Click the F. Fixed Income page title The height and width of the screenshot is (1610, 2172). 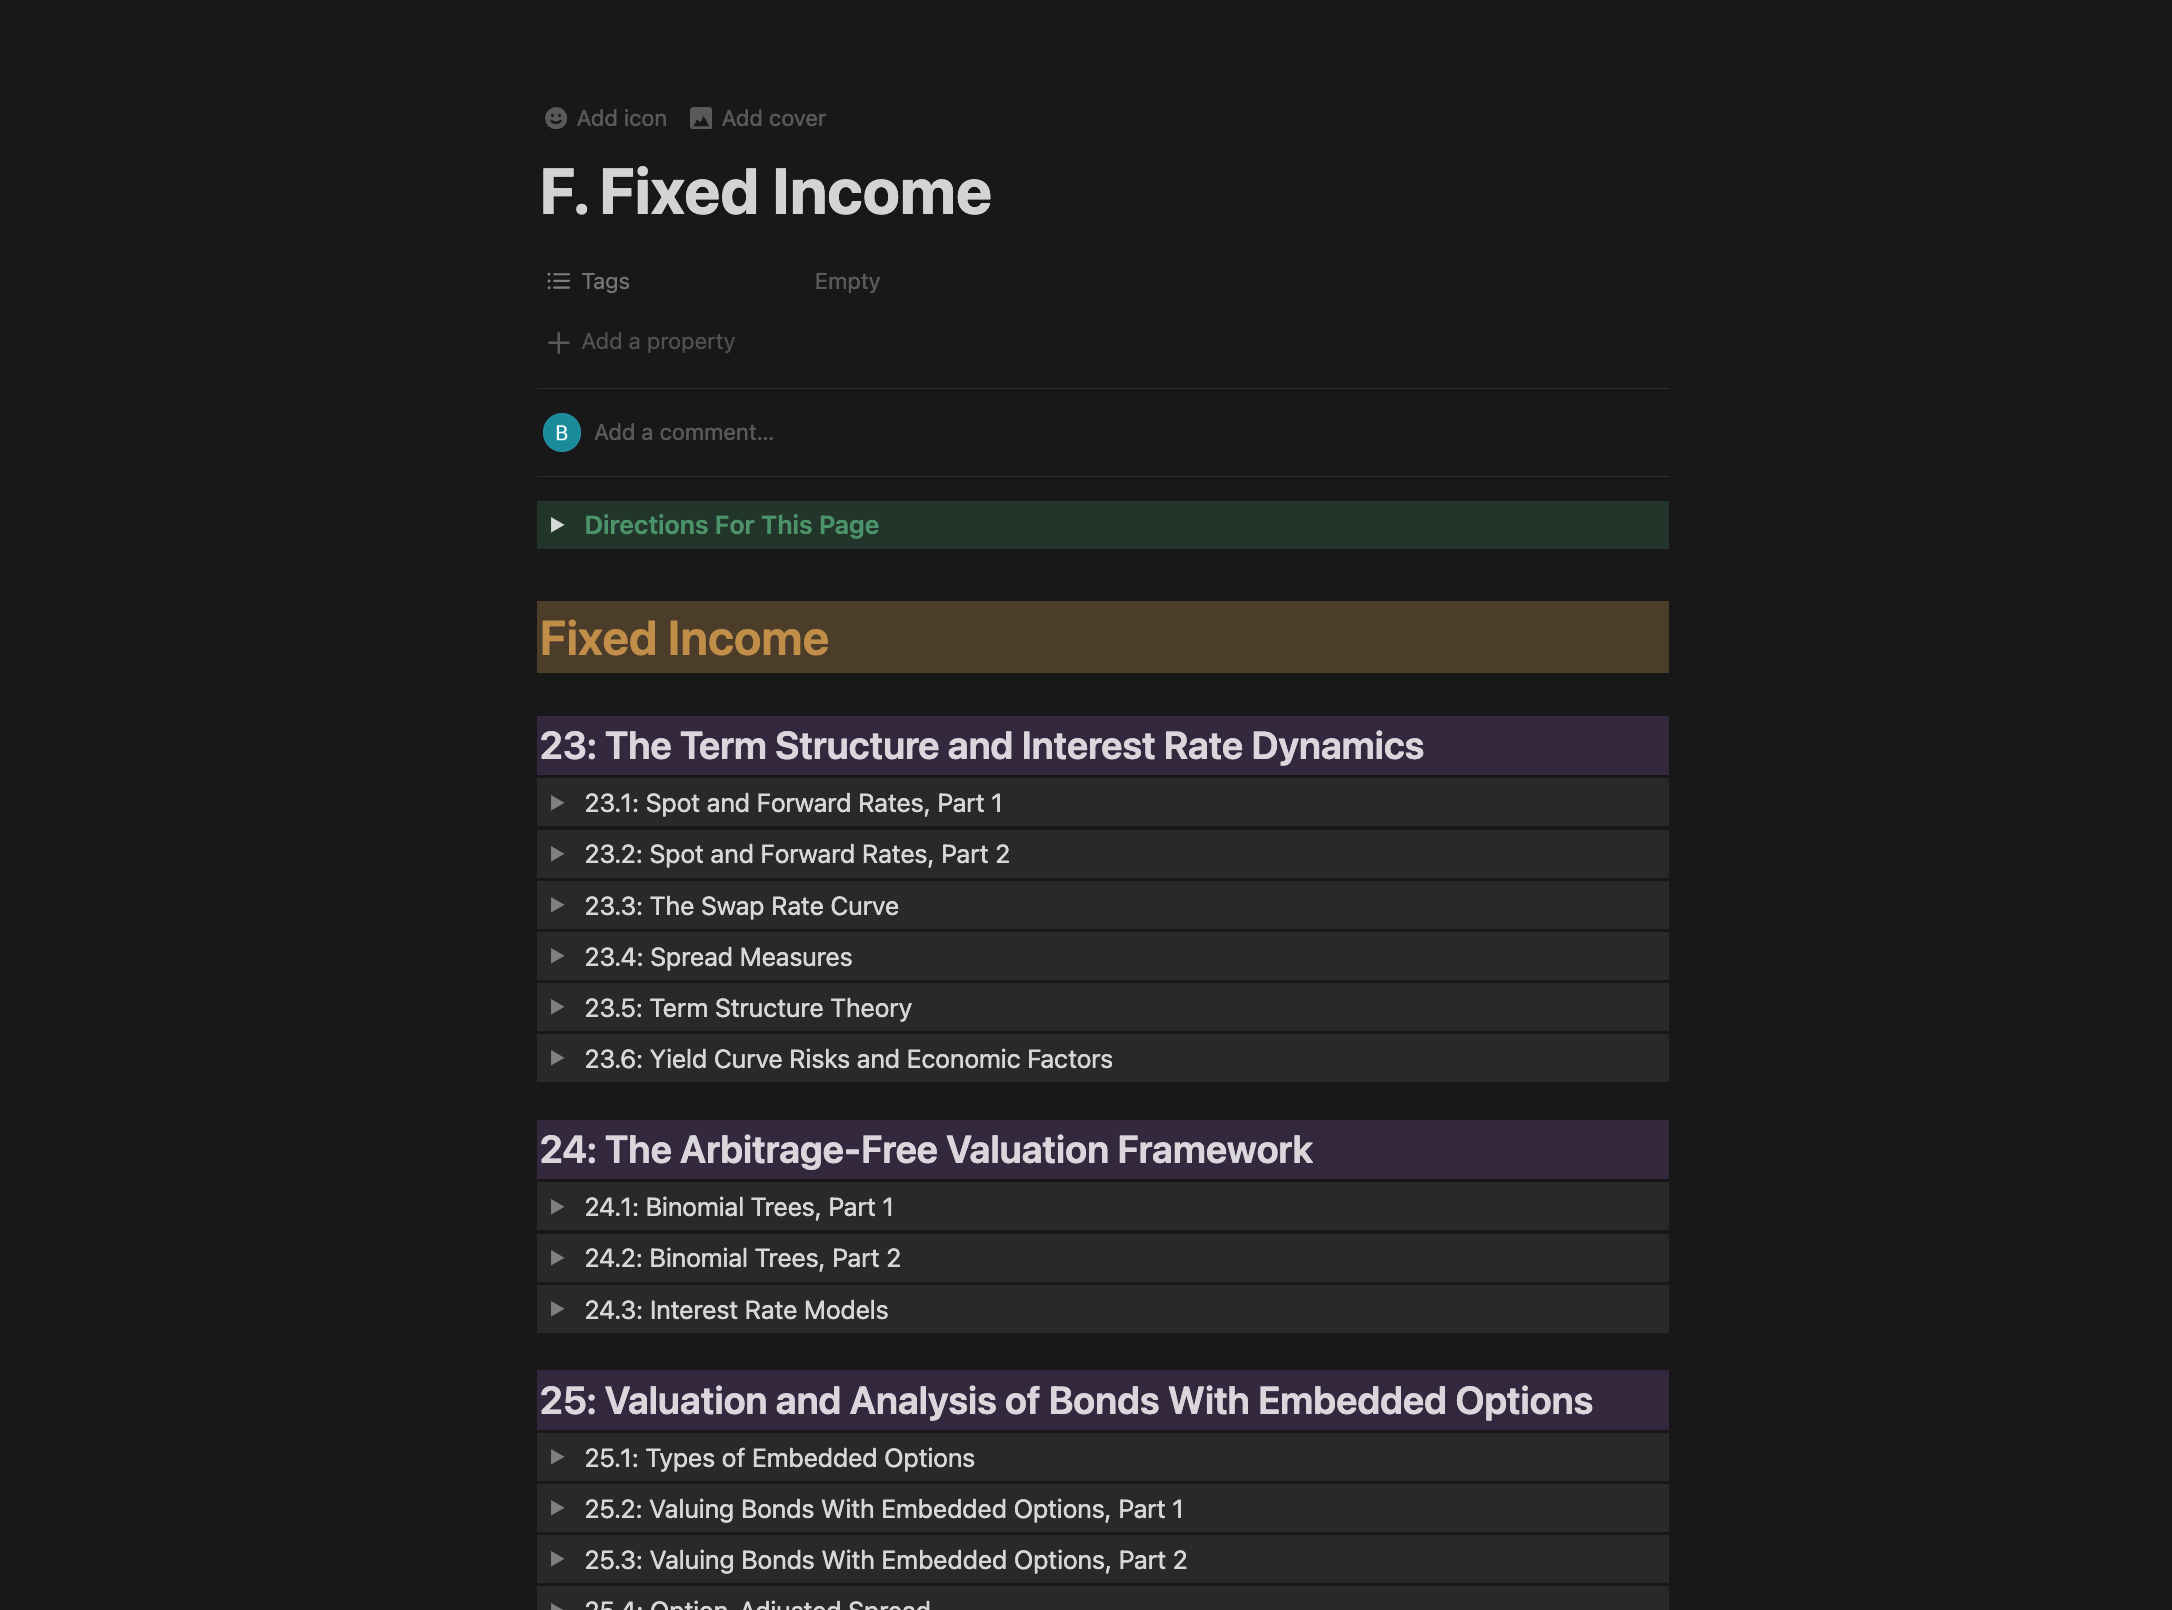(x=765, y=192)
